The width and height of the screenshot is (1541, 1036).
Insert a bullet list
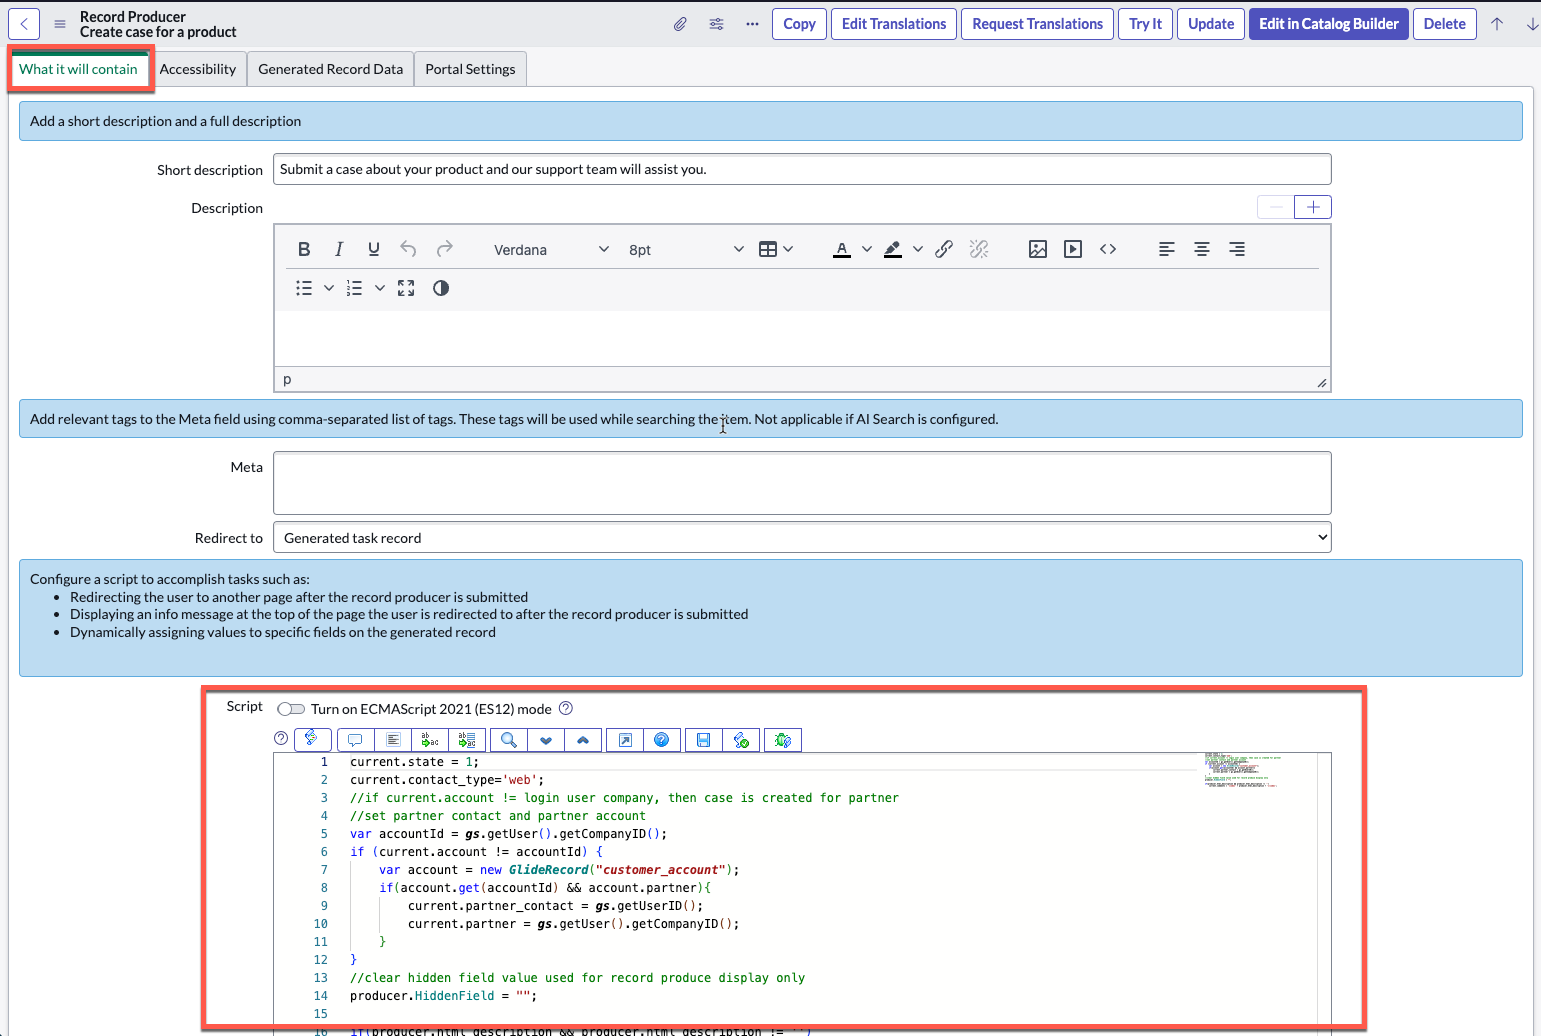pos(304,288)
